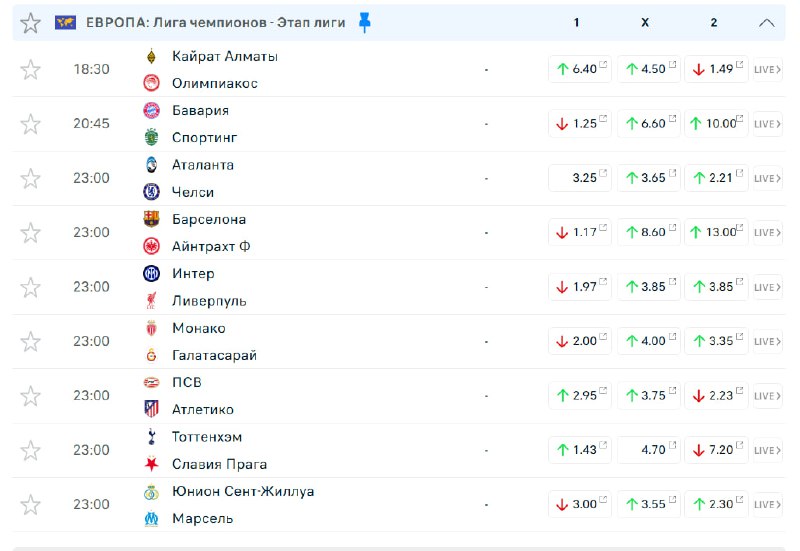800x551 pixels.
Task: Click the blue pin icon beside league title
Action: coord(364,22)
